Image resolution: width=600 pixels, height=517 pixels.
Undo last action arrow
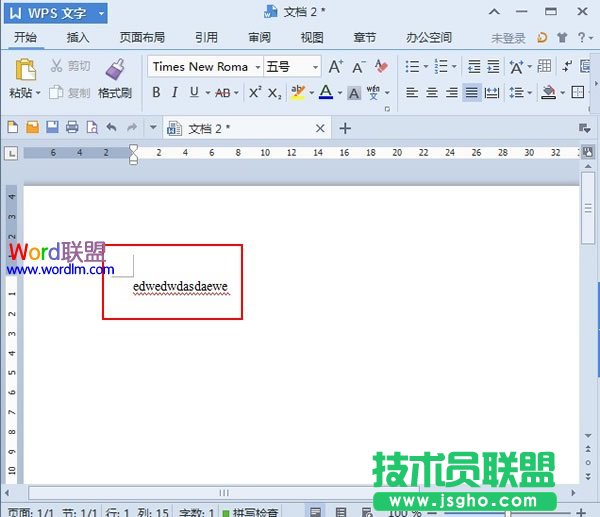(111, 127)
